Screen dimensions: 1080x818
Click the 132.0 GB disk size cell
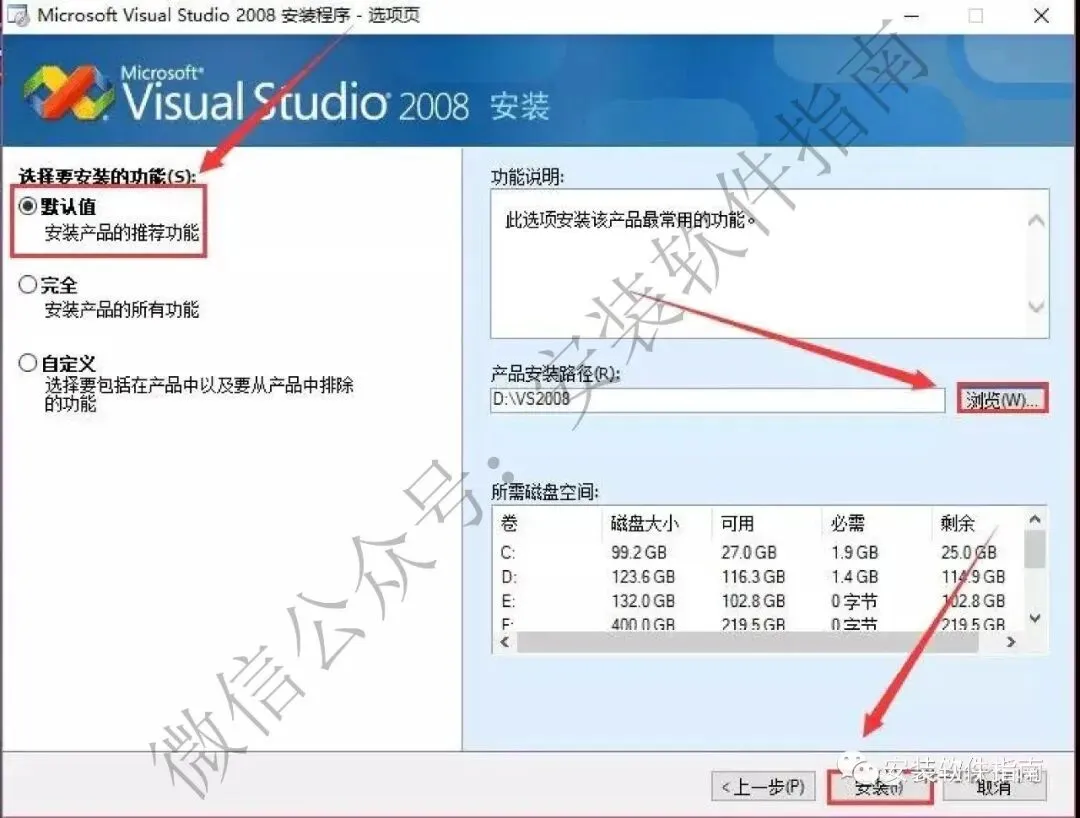click(x=643, y=600)
